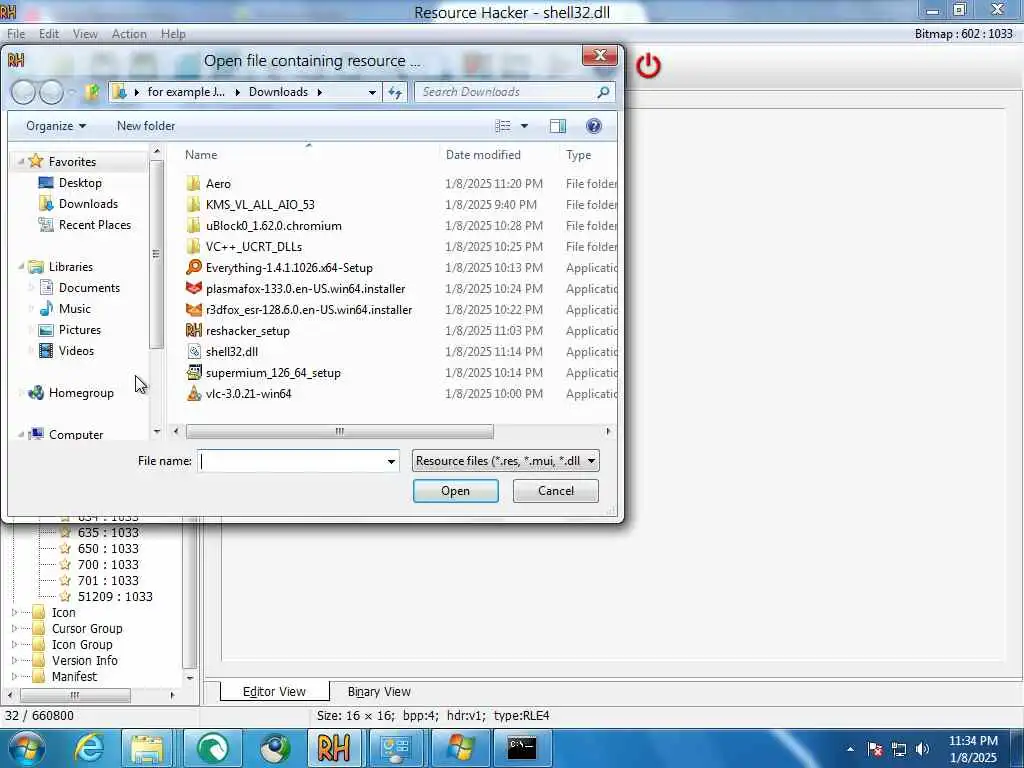This screenshot has width=1024, height=768.
Task: Expand the Icon Group tree node
Action: [14, 645]
